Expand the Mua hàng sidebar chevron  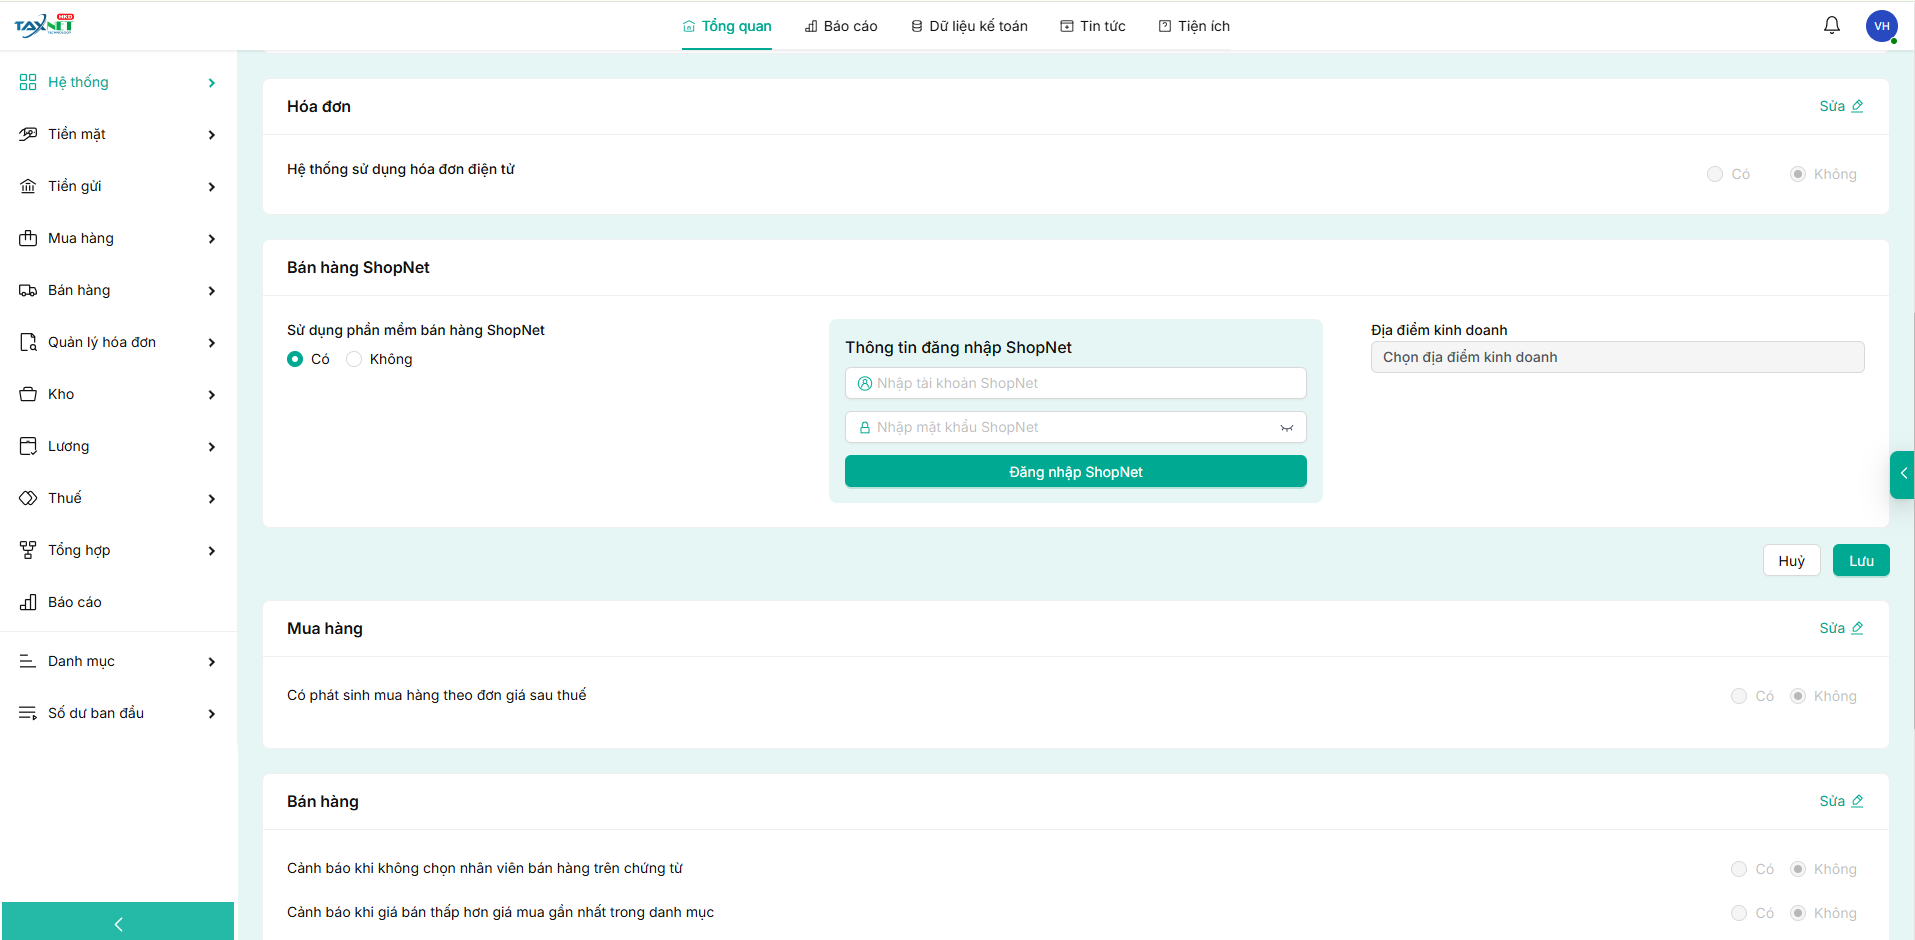(x=211, y=239)
